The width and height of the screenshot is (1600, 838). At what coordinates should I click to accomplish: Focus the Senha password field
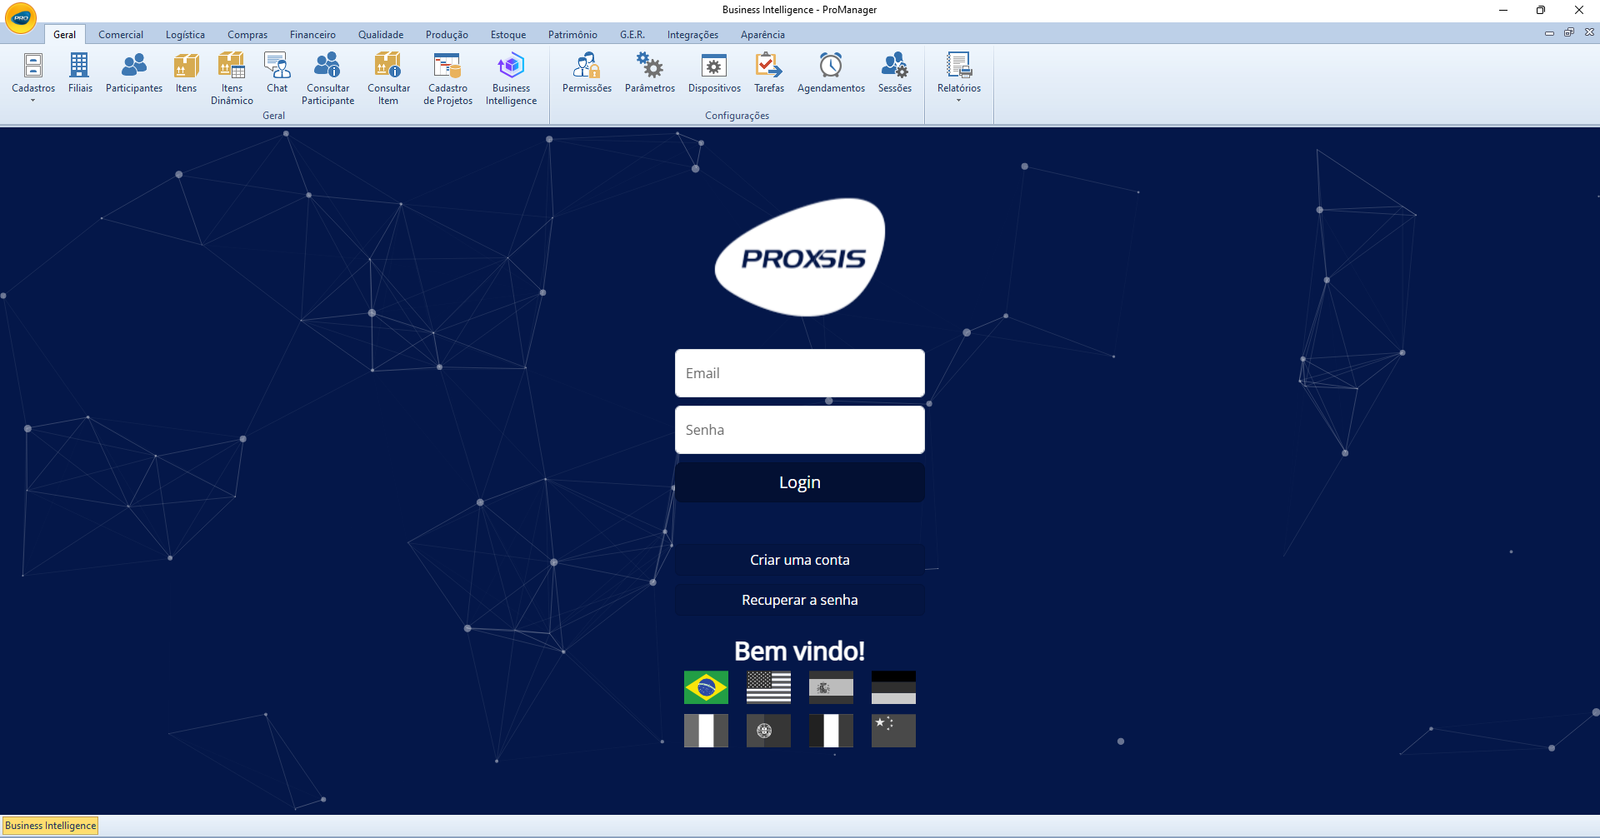800,430
